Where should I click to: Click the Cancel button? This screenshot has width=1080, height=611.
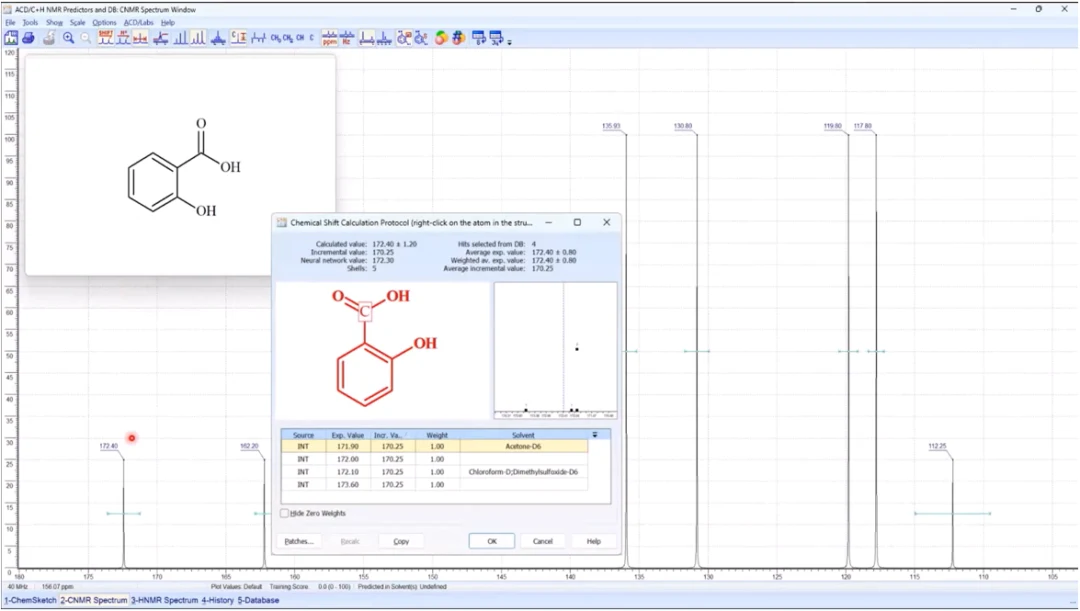click(x=543, y=541)
